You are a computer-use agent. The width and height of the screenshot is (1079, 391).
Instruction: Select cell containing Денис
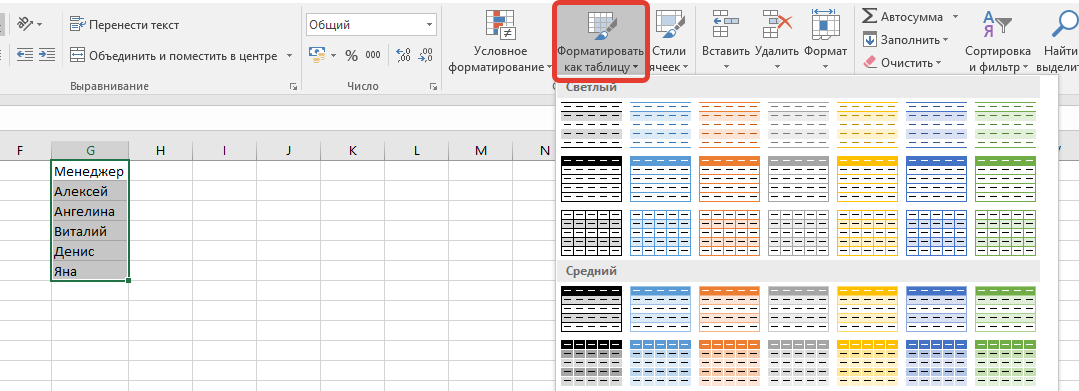pyautogui.click(x=90, y=251)
